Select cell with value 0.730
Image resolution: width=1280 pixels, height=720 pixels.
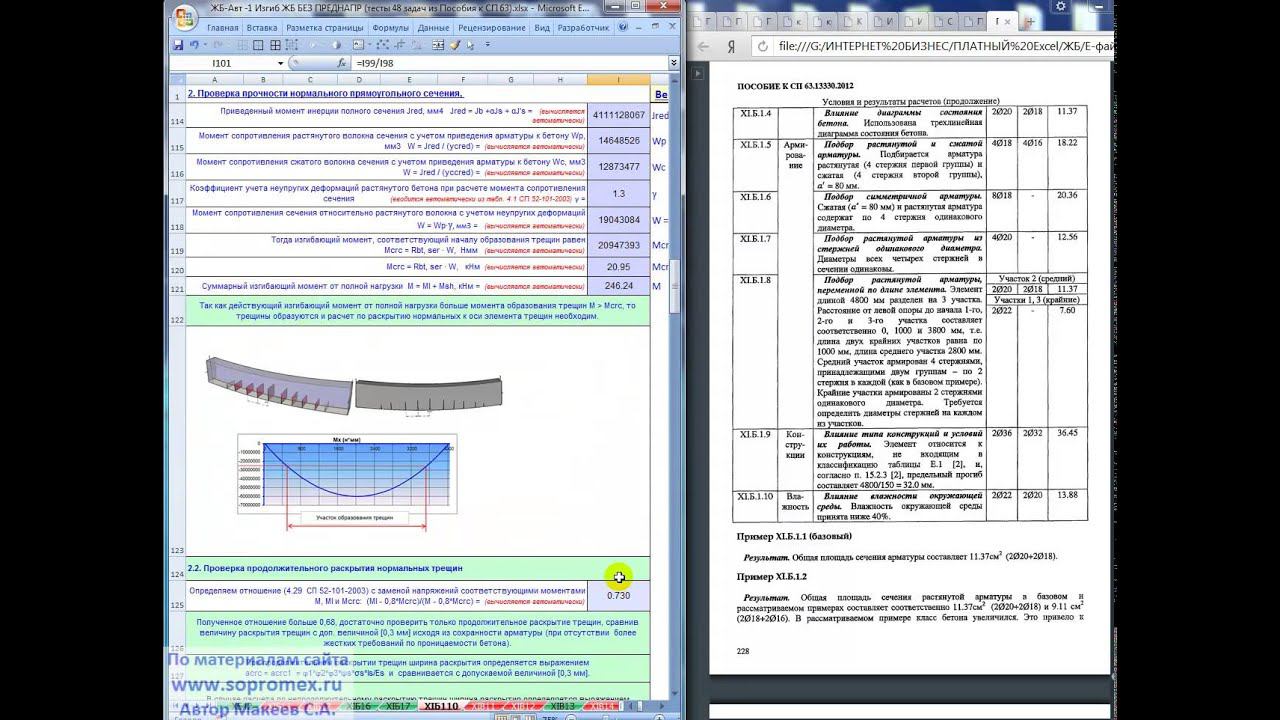point(618,595)
